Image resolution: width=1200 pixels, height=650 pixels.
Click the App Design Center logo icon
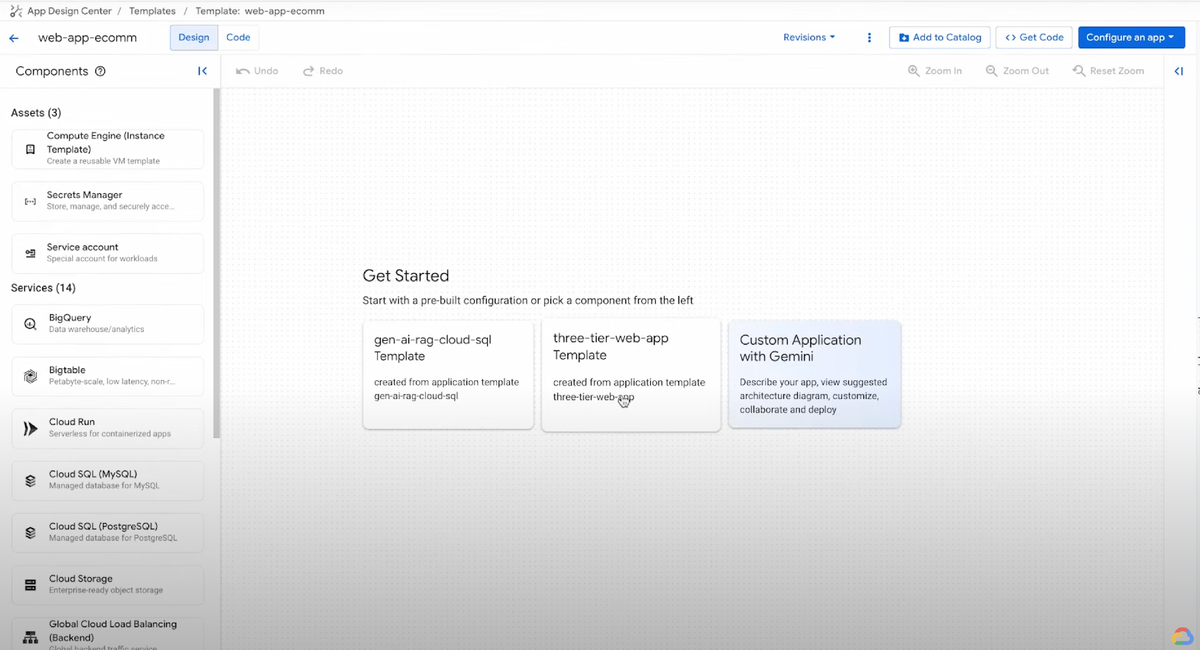point(15,11)
